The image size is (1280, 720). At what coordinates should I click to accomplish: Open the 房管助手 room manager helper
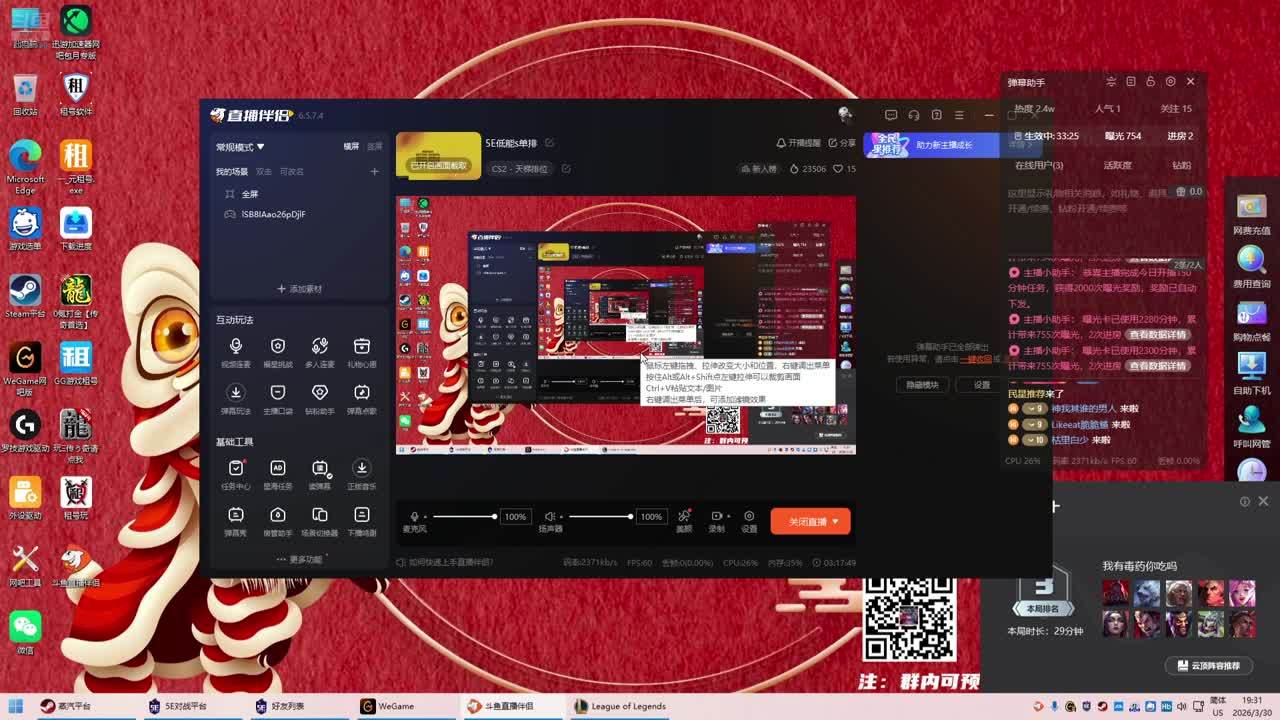[278, 521]
